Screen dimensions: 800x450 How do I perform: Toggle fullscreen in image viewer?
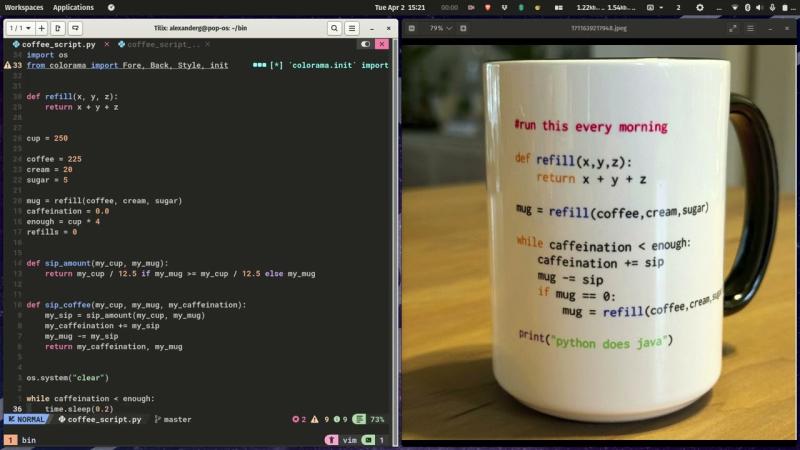pos(733,29)
